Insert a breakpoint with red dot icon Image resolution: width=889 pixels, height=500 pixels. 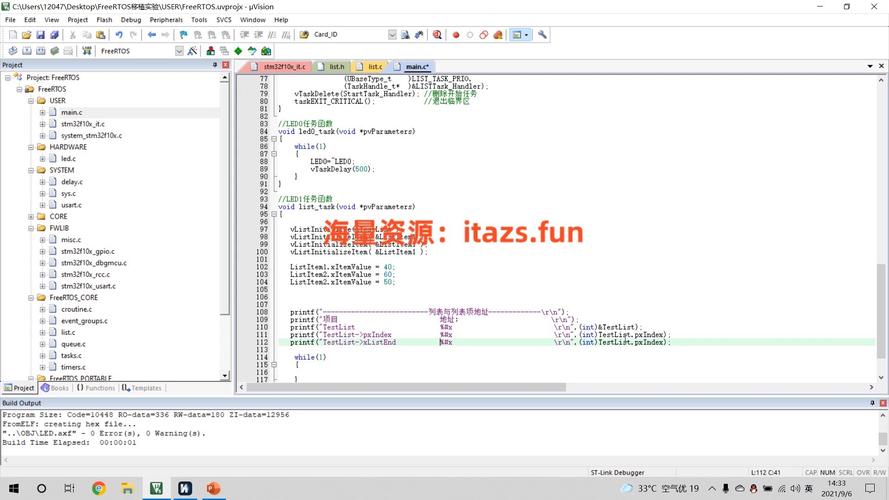click(456, 35)
